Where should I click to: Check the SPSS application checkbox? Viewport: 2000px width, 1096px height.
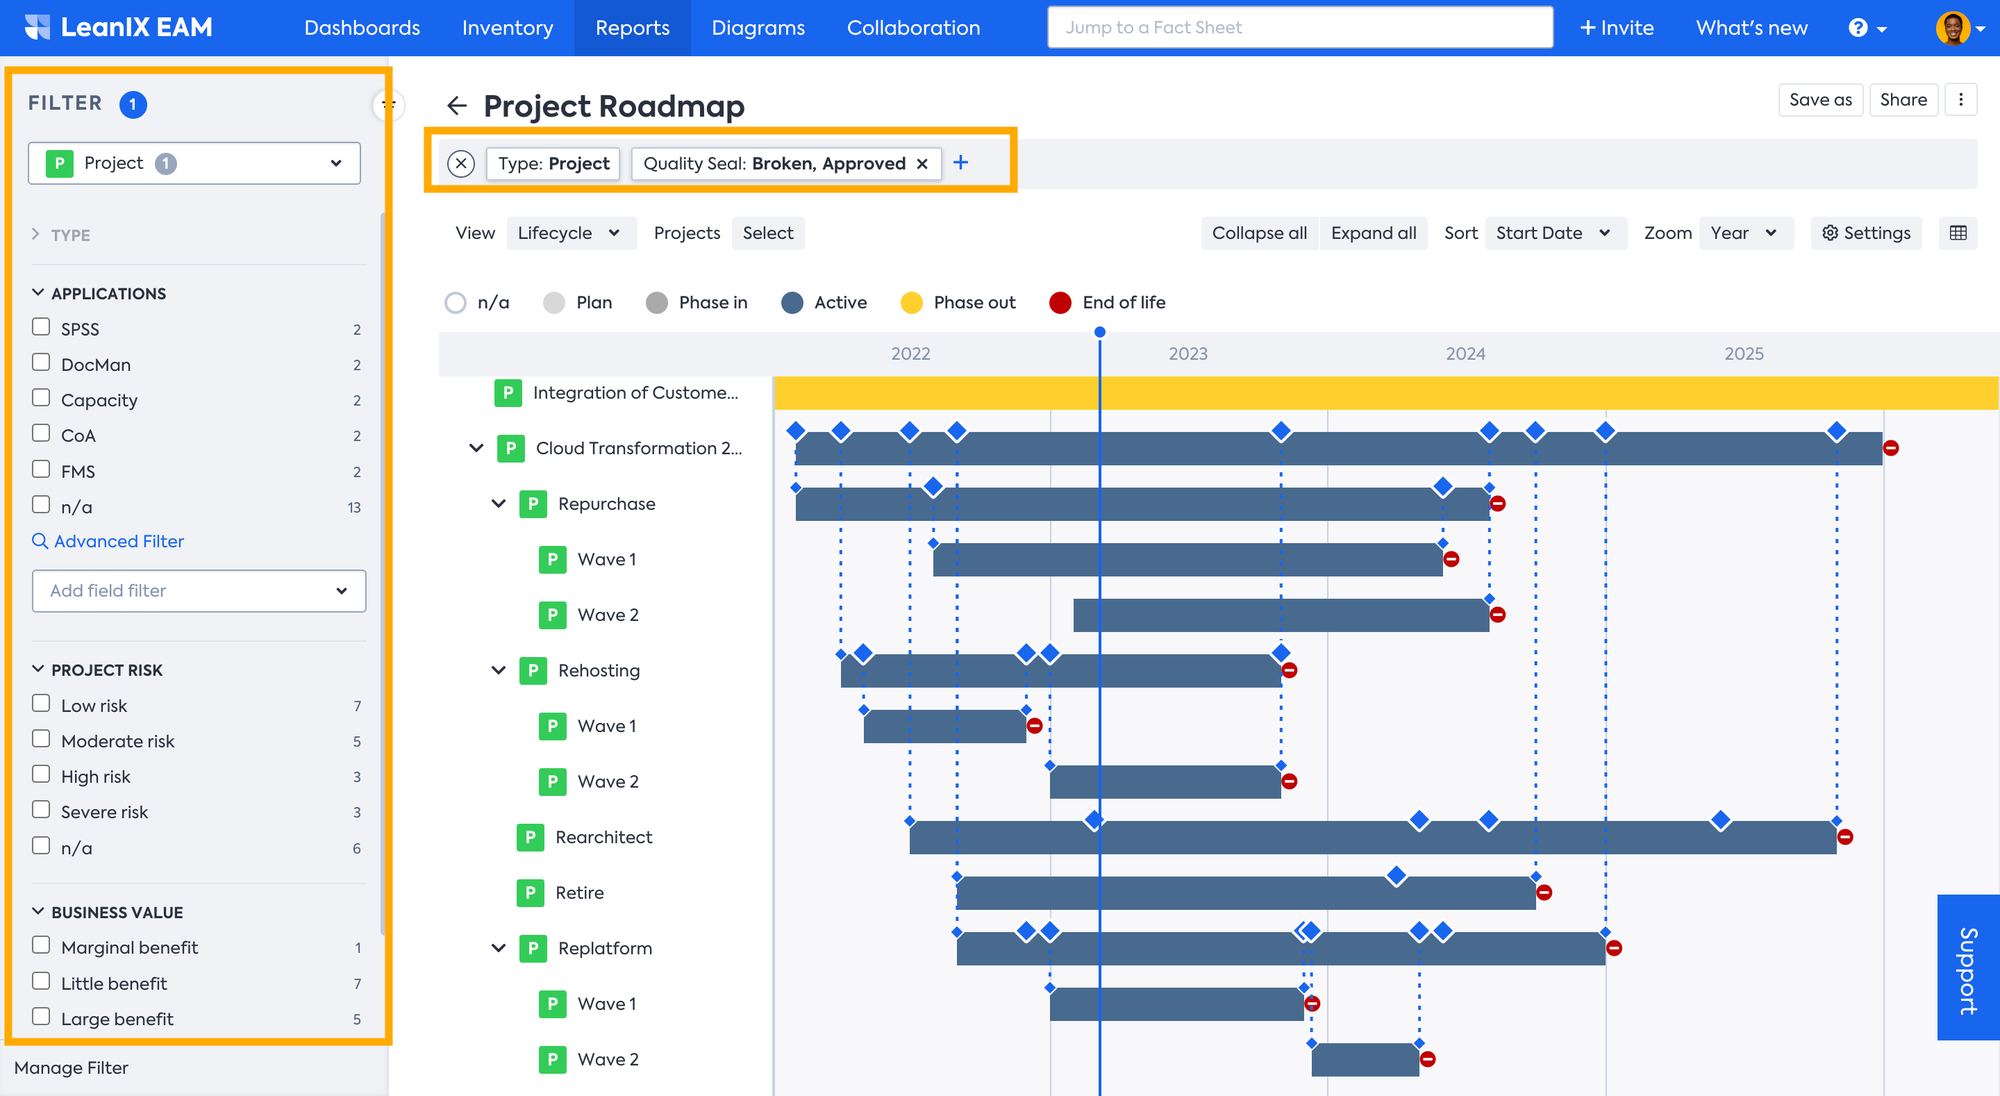[x=41, y=327]
